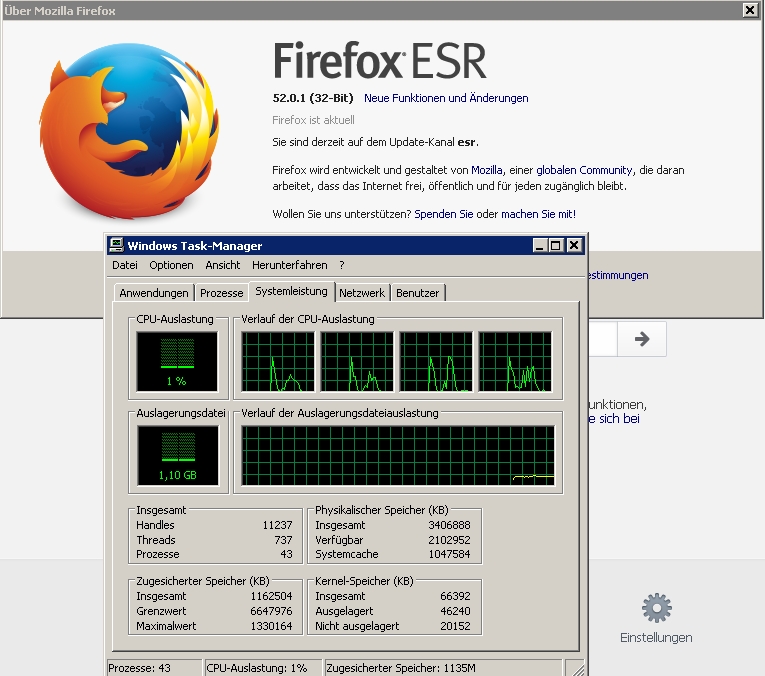Click the Spenden Sie link
Image resolution: width=765 pixels, height=676 pixels.
[x=443, y=214]
